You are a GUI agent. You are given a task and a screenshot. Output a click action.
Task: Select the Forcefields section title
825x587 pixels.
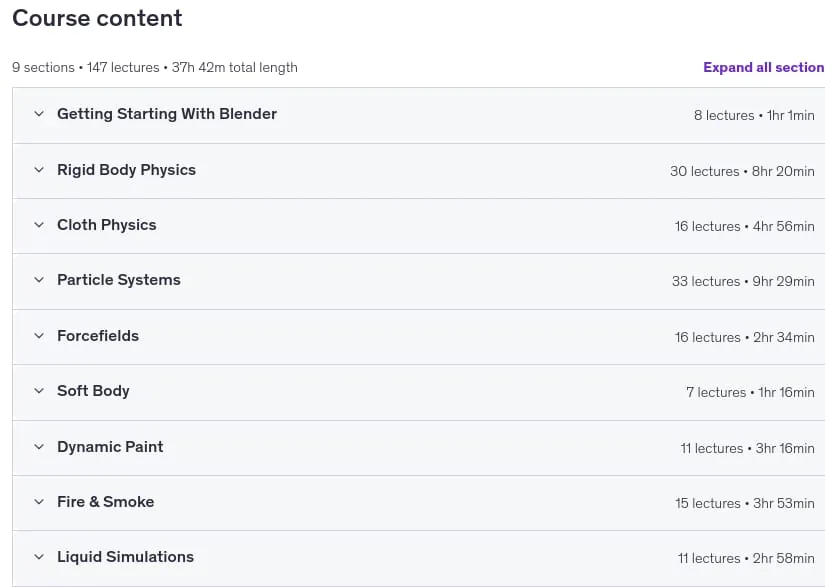(98, 336)
